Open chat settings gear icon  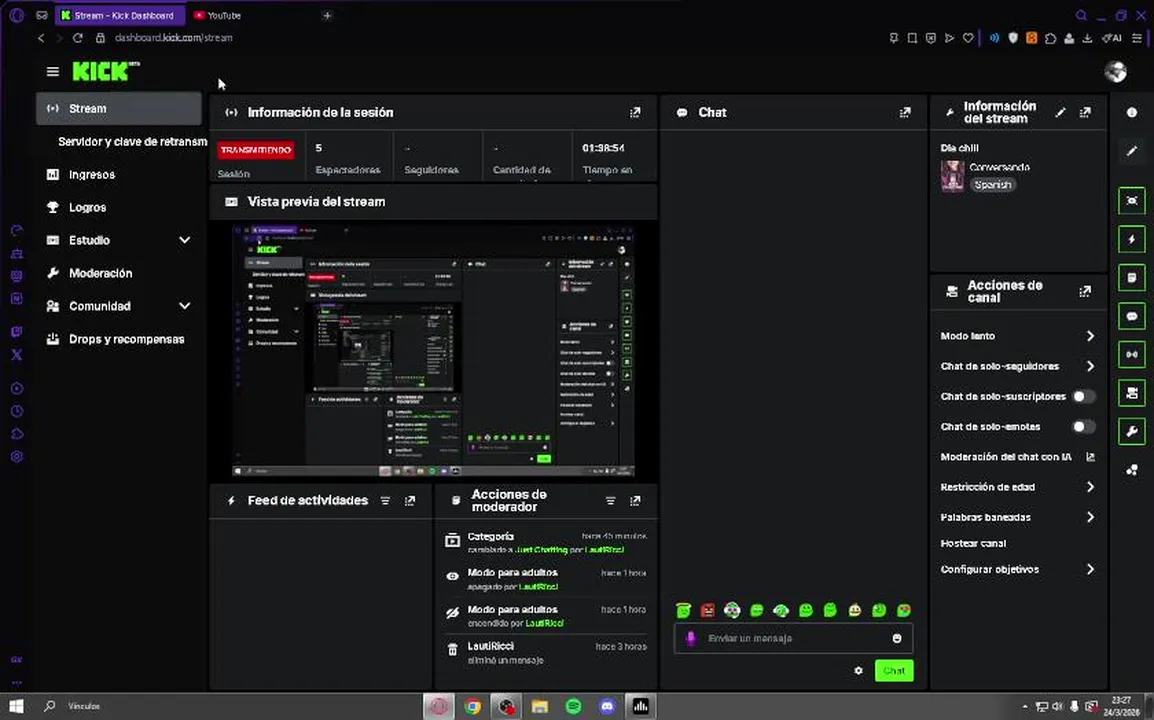[x=858, y=671]
